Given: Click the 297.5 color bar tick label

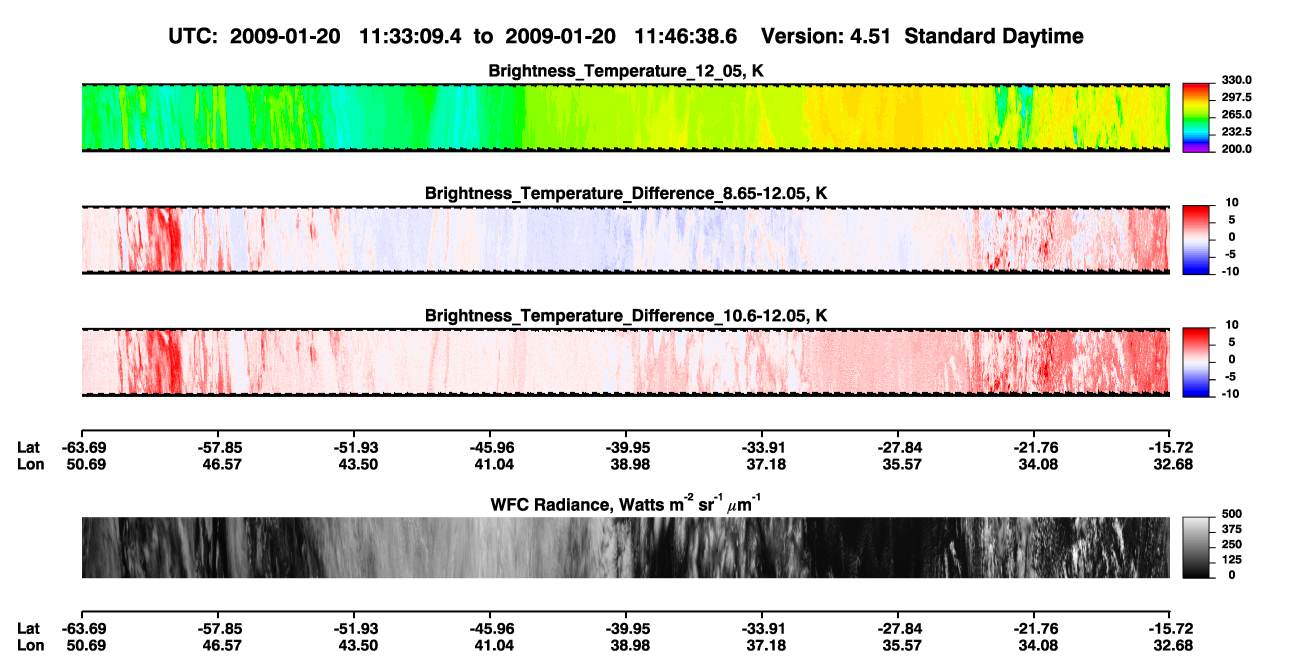Looking at the screenshot, I should 1237,97.
